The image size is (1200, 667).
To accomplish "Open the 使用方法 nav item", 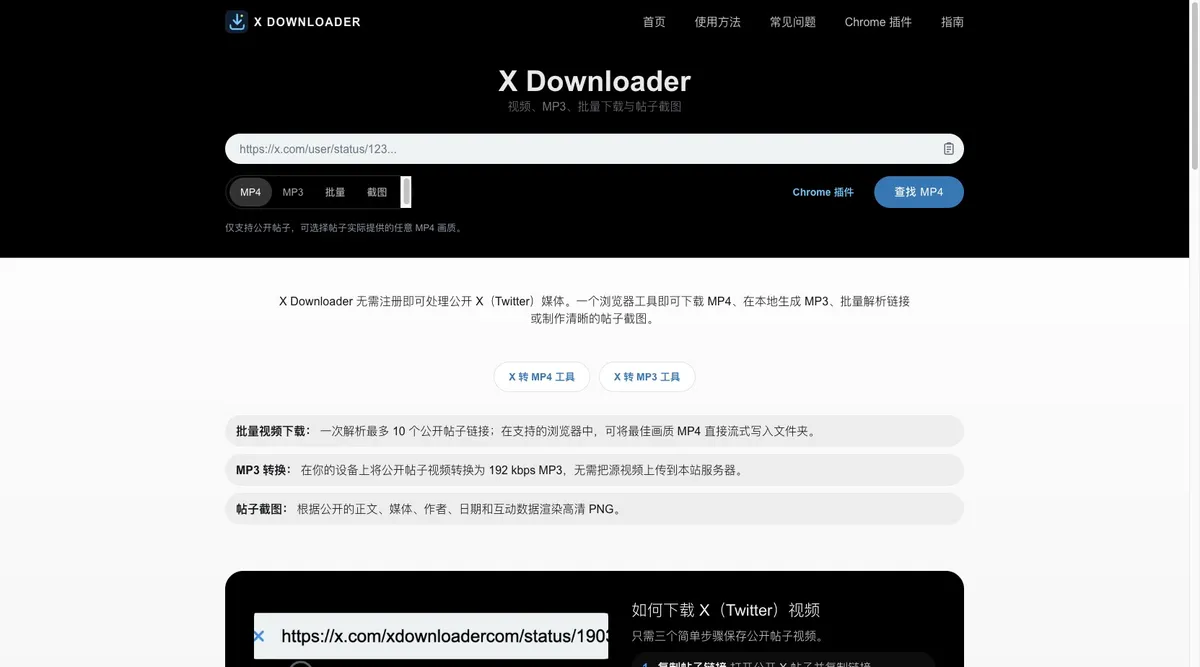I will (x=717, y=22).
